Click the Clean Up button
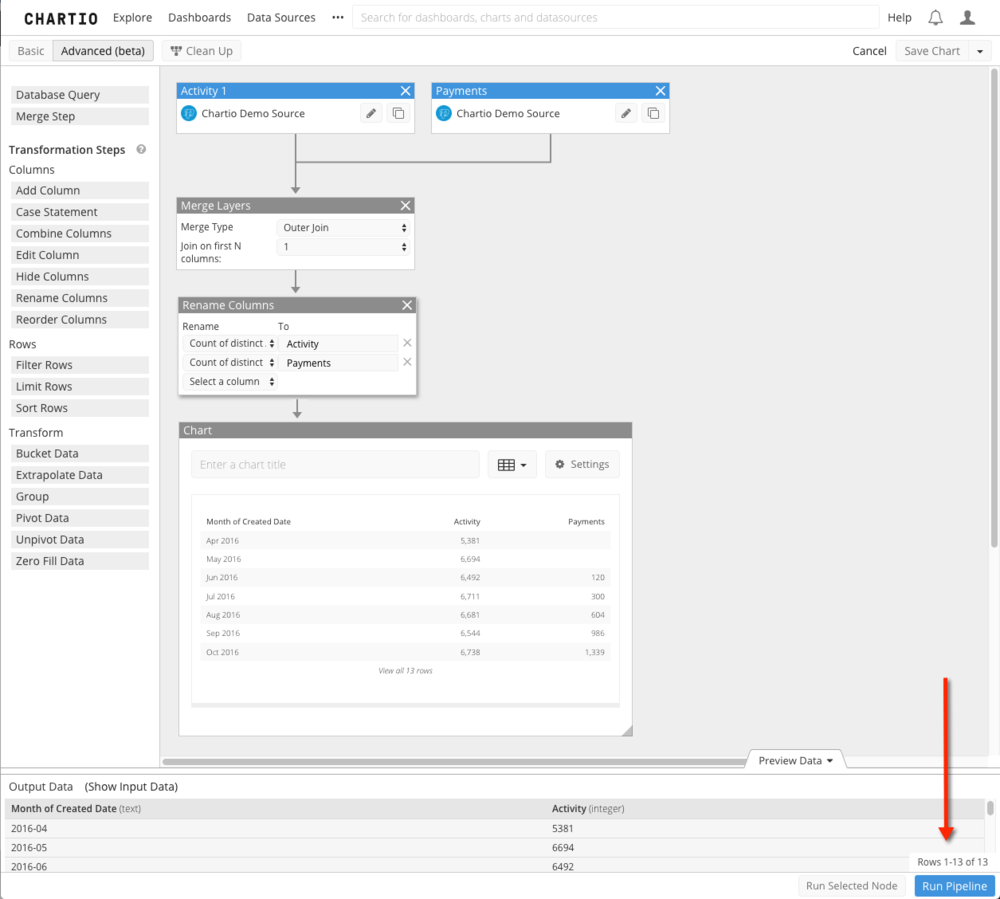This screenshot has width=1000, height=899. 202,51
